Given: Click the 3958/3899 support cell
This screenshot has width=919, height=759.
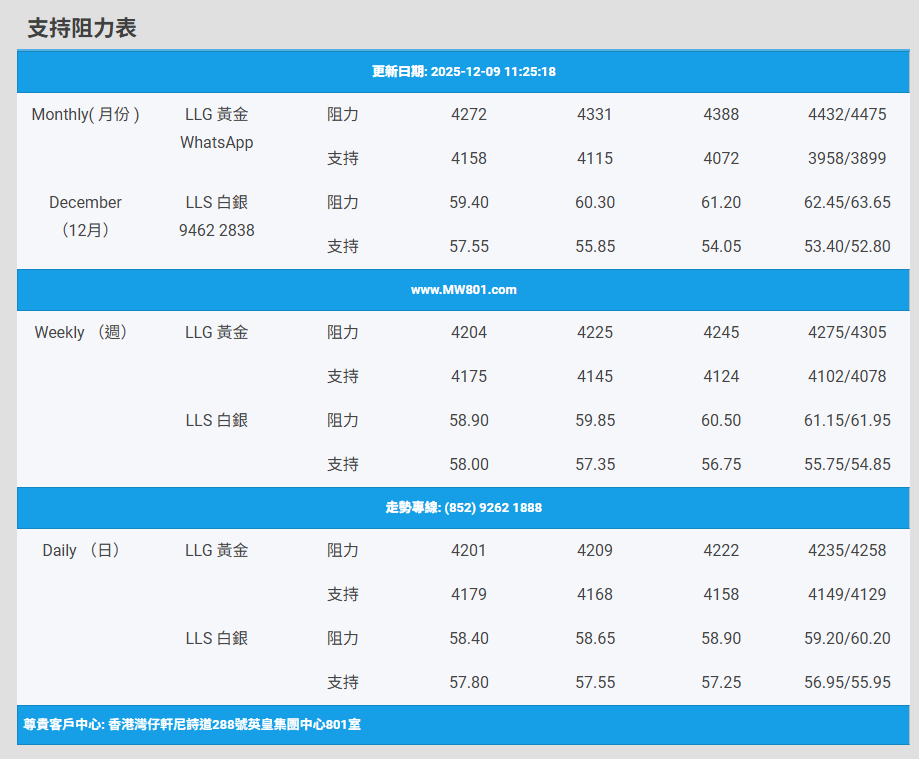Looking at the screenshot, I should (x=847, y=159).
